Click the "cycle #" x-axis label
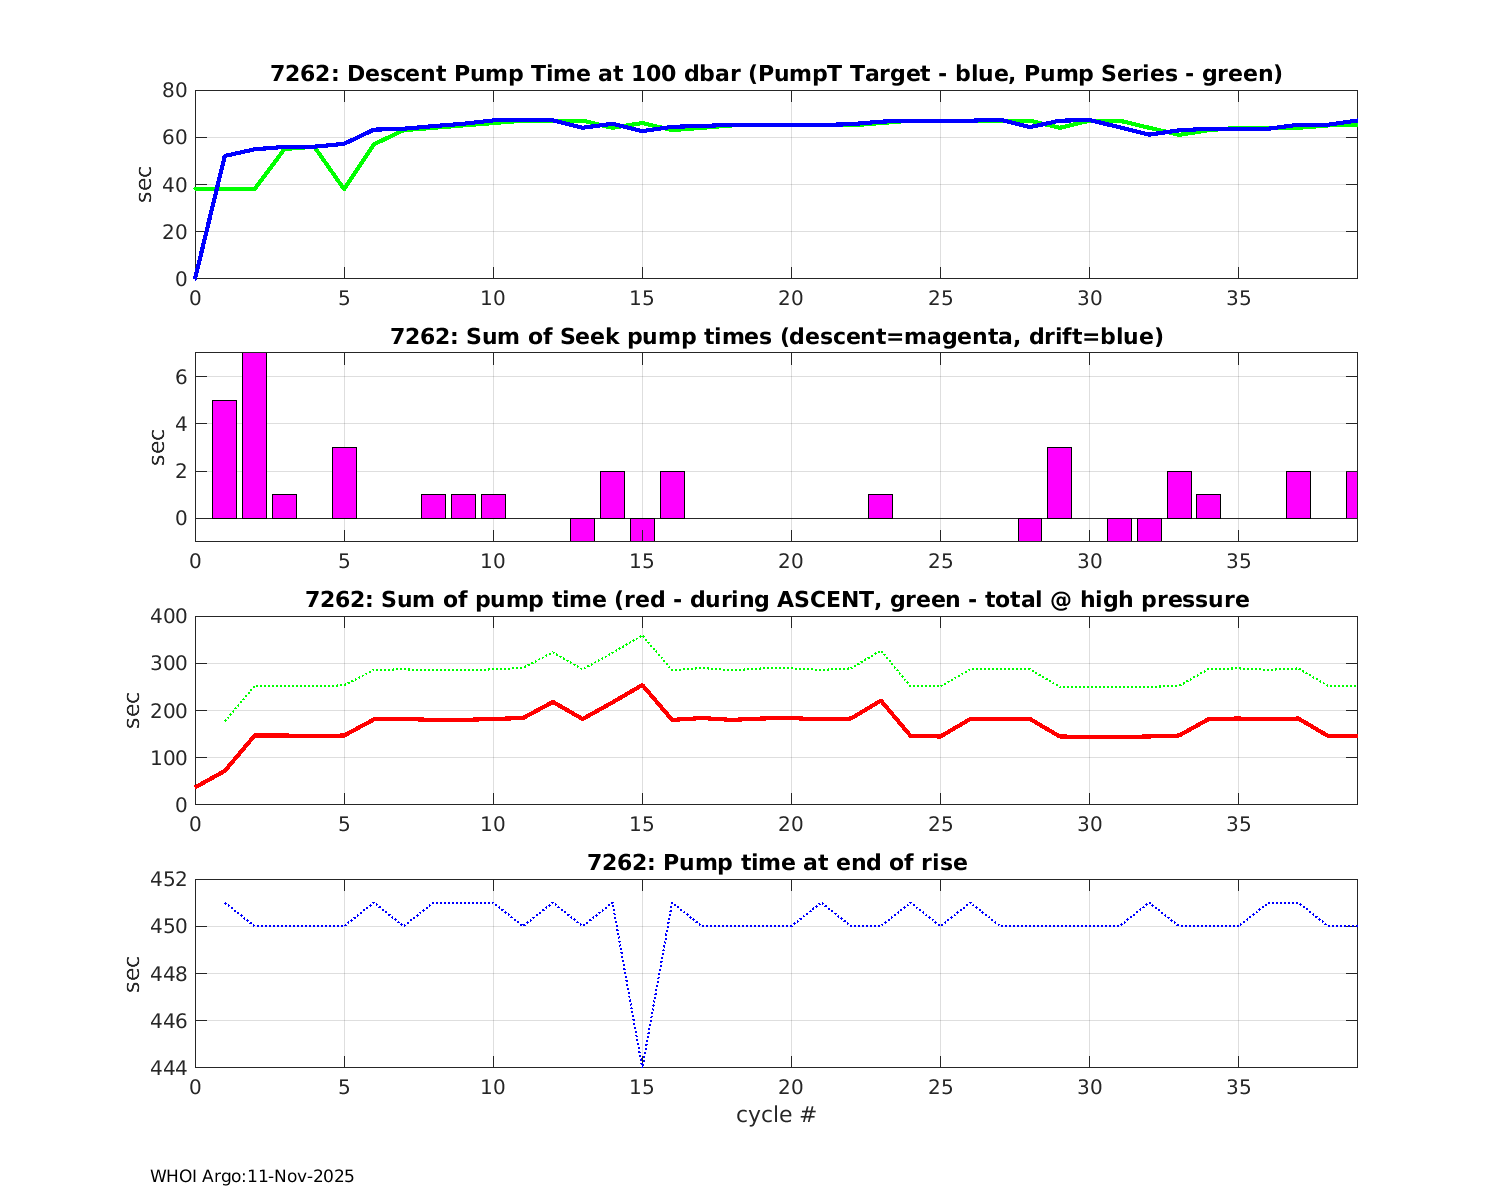 pos(776,1114)
